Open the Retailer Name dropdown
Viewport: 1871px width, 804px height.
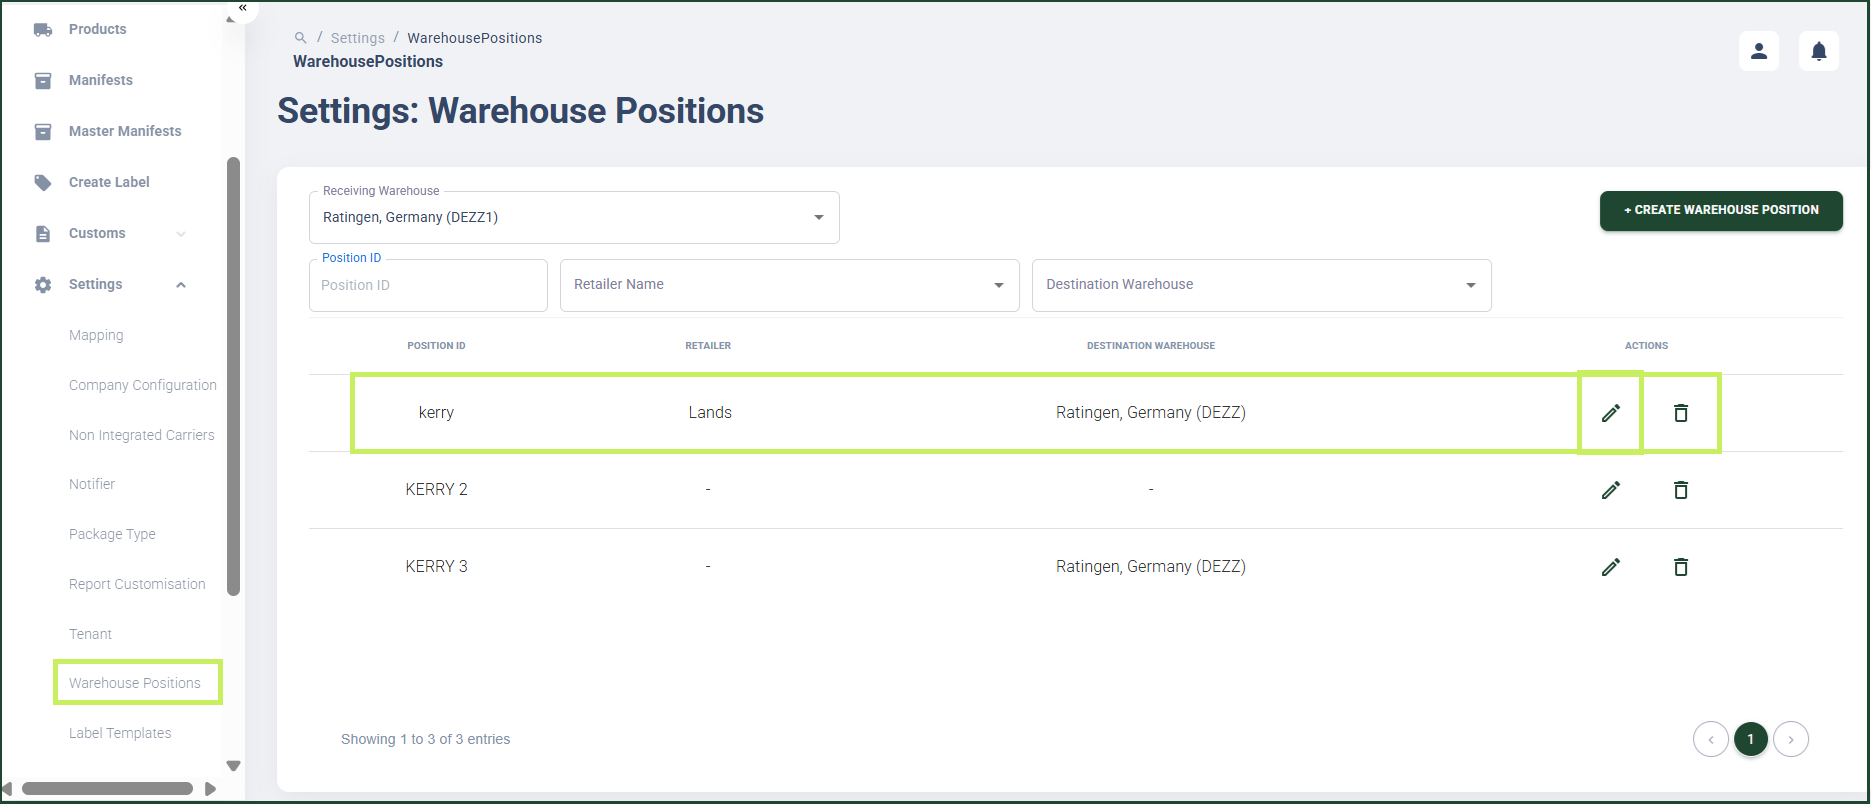[x=789, y=285]
